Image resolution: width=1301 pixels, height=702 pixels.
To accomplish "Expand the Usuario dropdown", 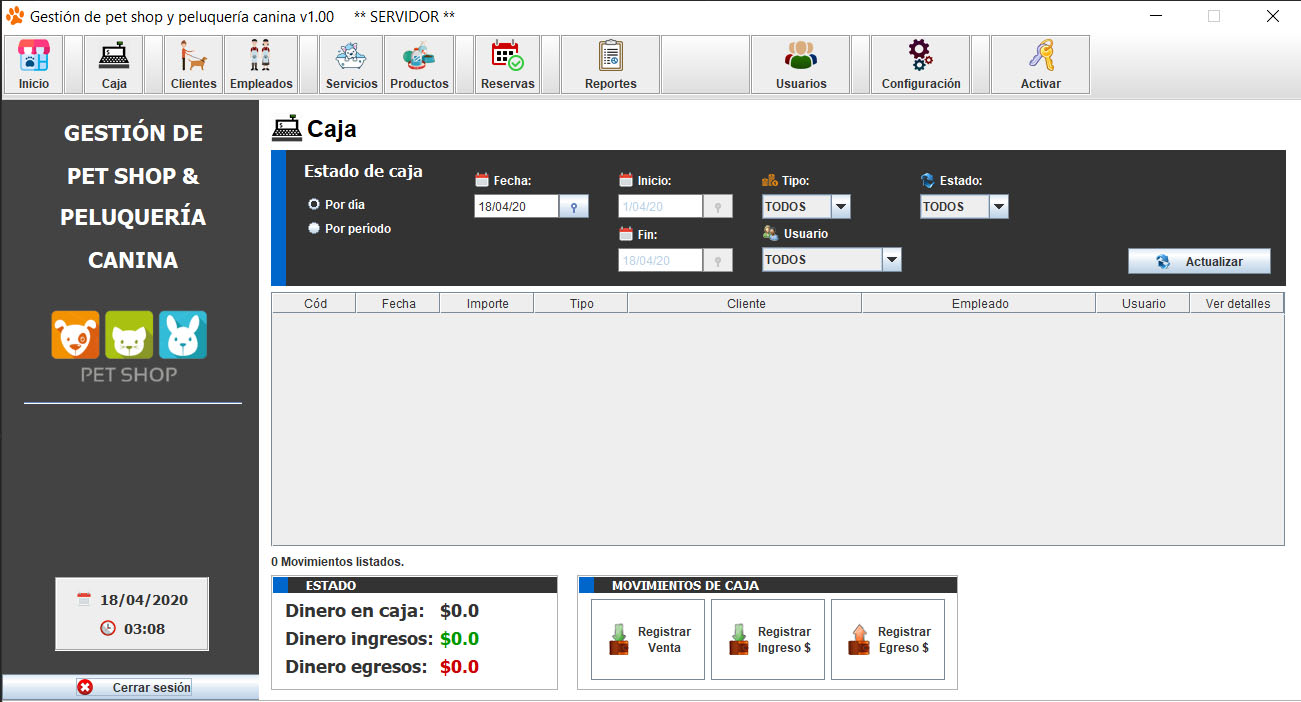I will [x=892, y=260].
